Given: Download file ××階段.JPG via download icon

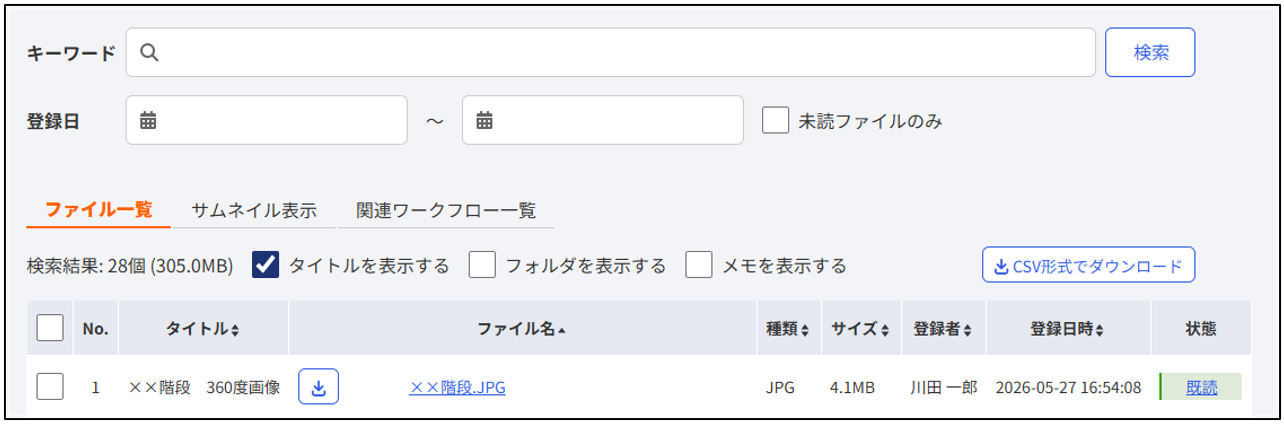Looking at the screenshot, I should tap(319, 387).
